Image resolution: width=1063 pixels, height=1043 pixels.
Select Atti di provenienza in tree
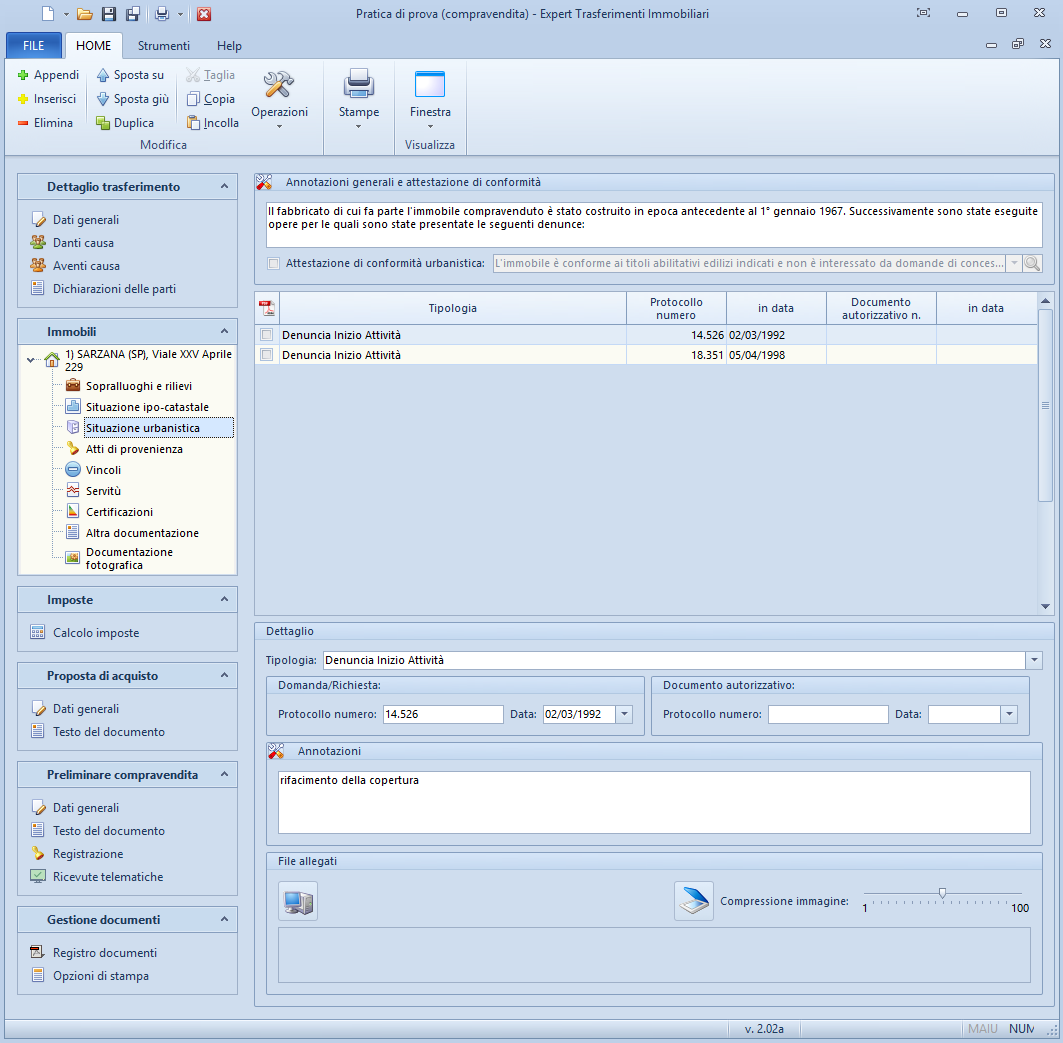point(134,449)
